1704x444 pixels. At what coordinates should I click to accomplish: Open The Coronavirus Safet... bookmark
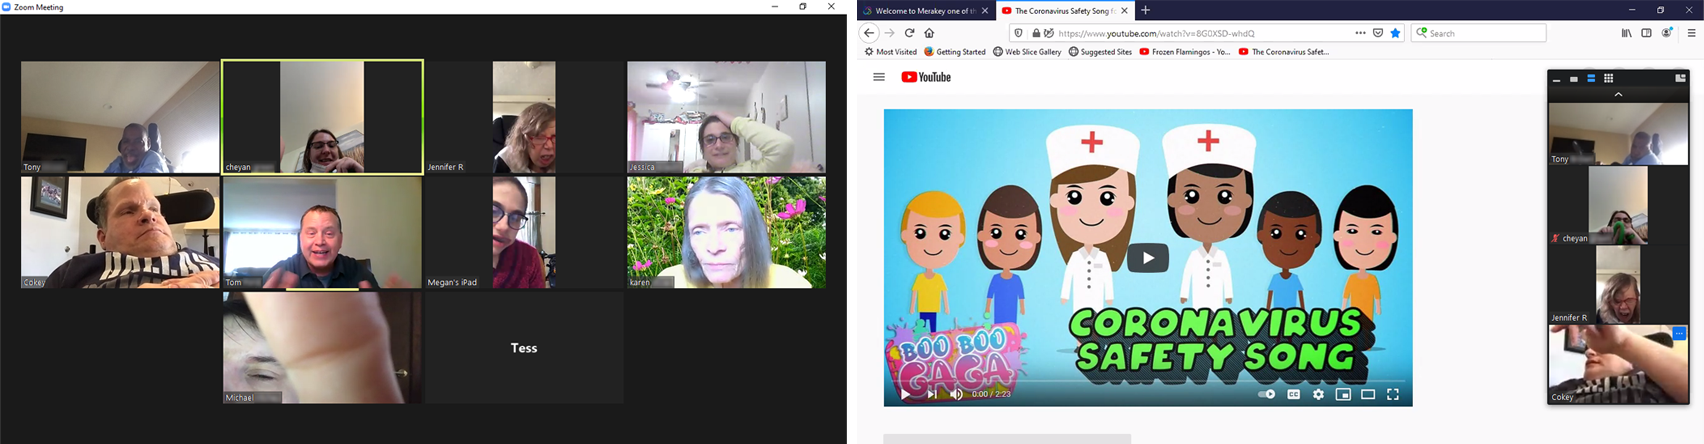(1284, 52)
